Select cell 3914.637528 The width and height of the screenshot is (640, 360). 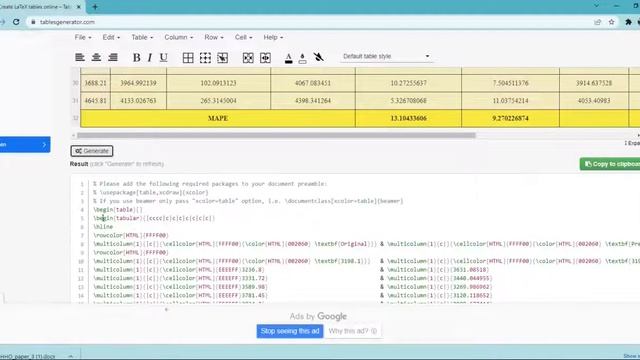[594, 83]
